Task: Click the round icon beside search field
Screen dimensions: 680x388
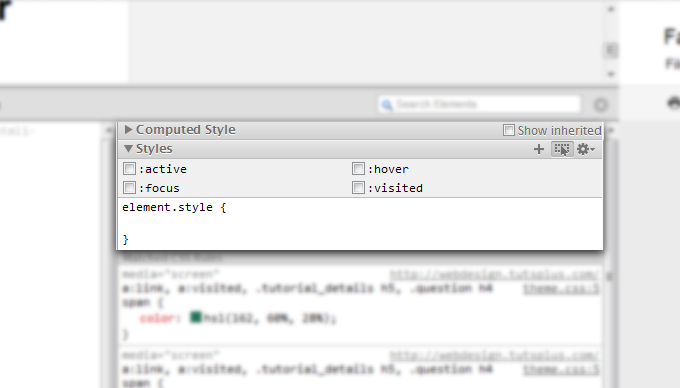Action: [x=601, y=104]
